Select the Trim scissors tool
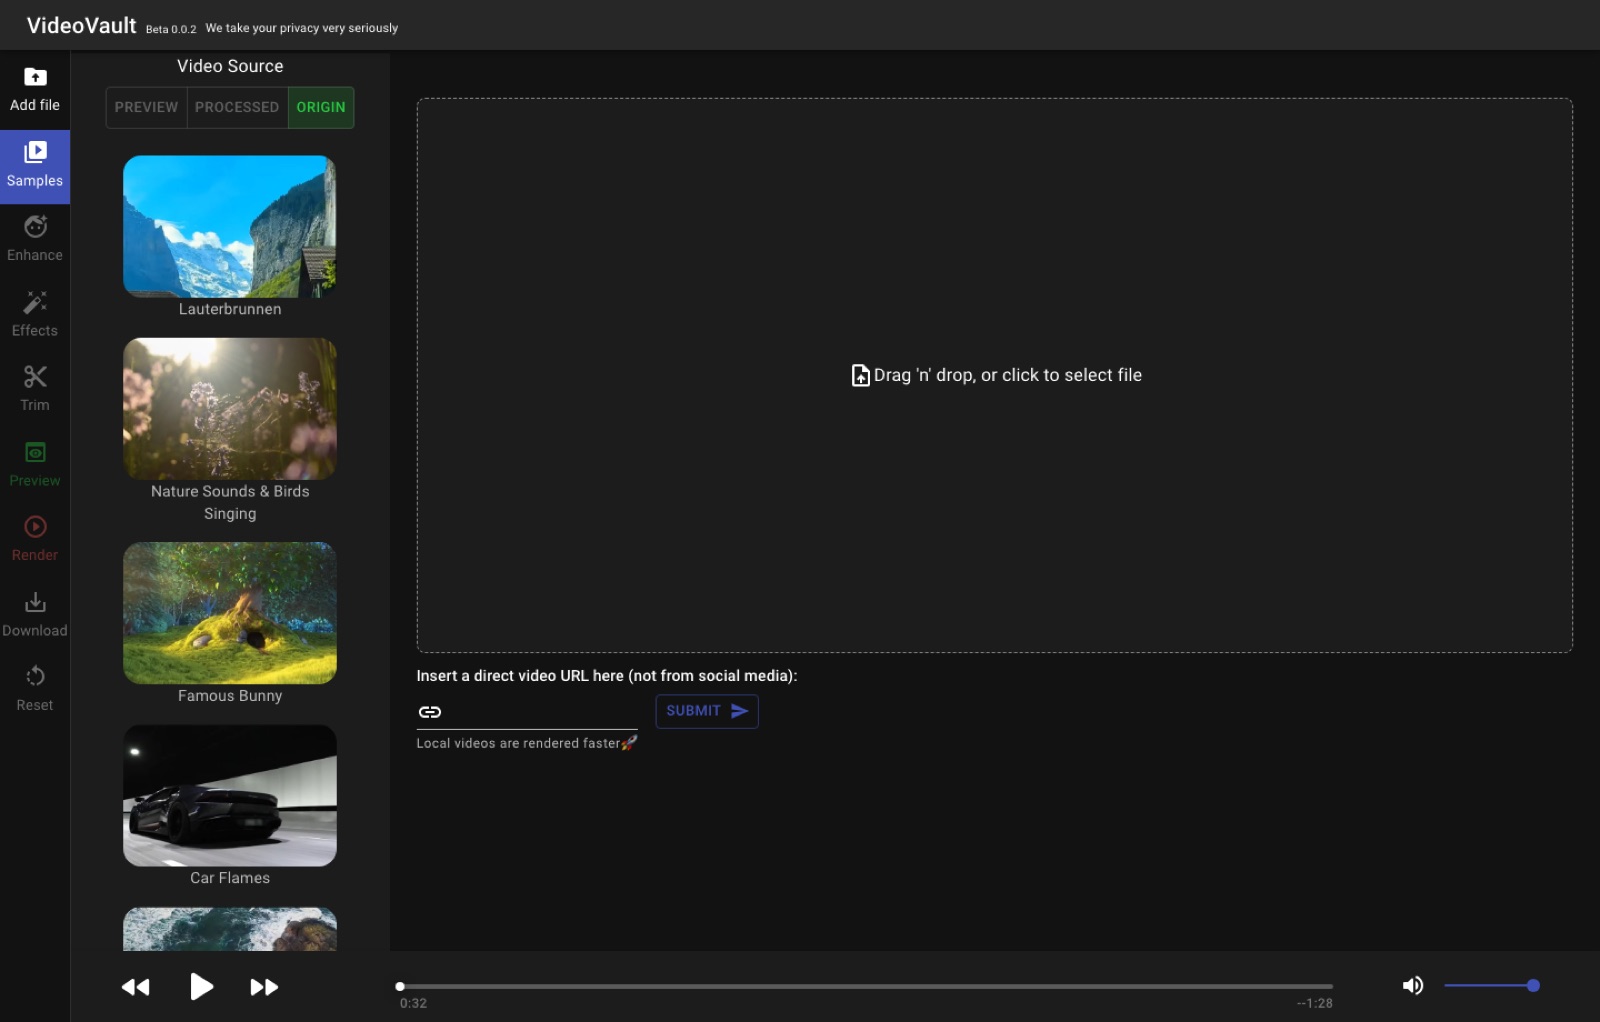The width and height of the screenshot is (1600, 1022). pos(35,390)
